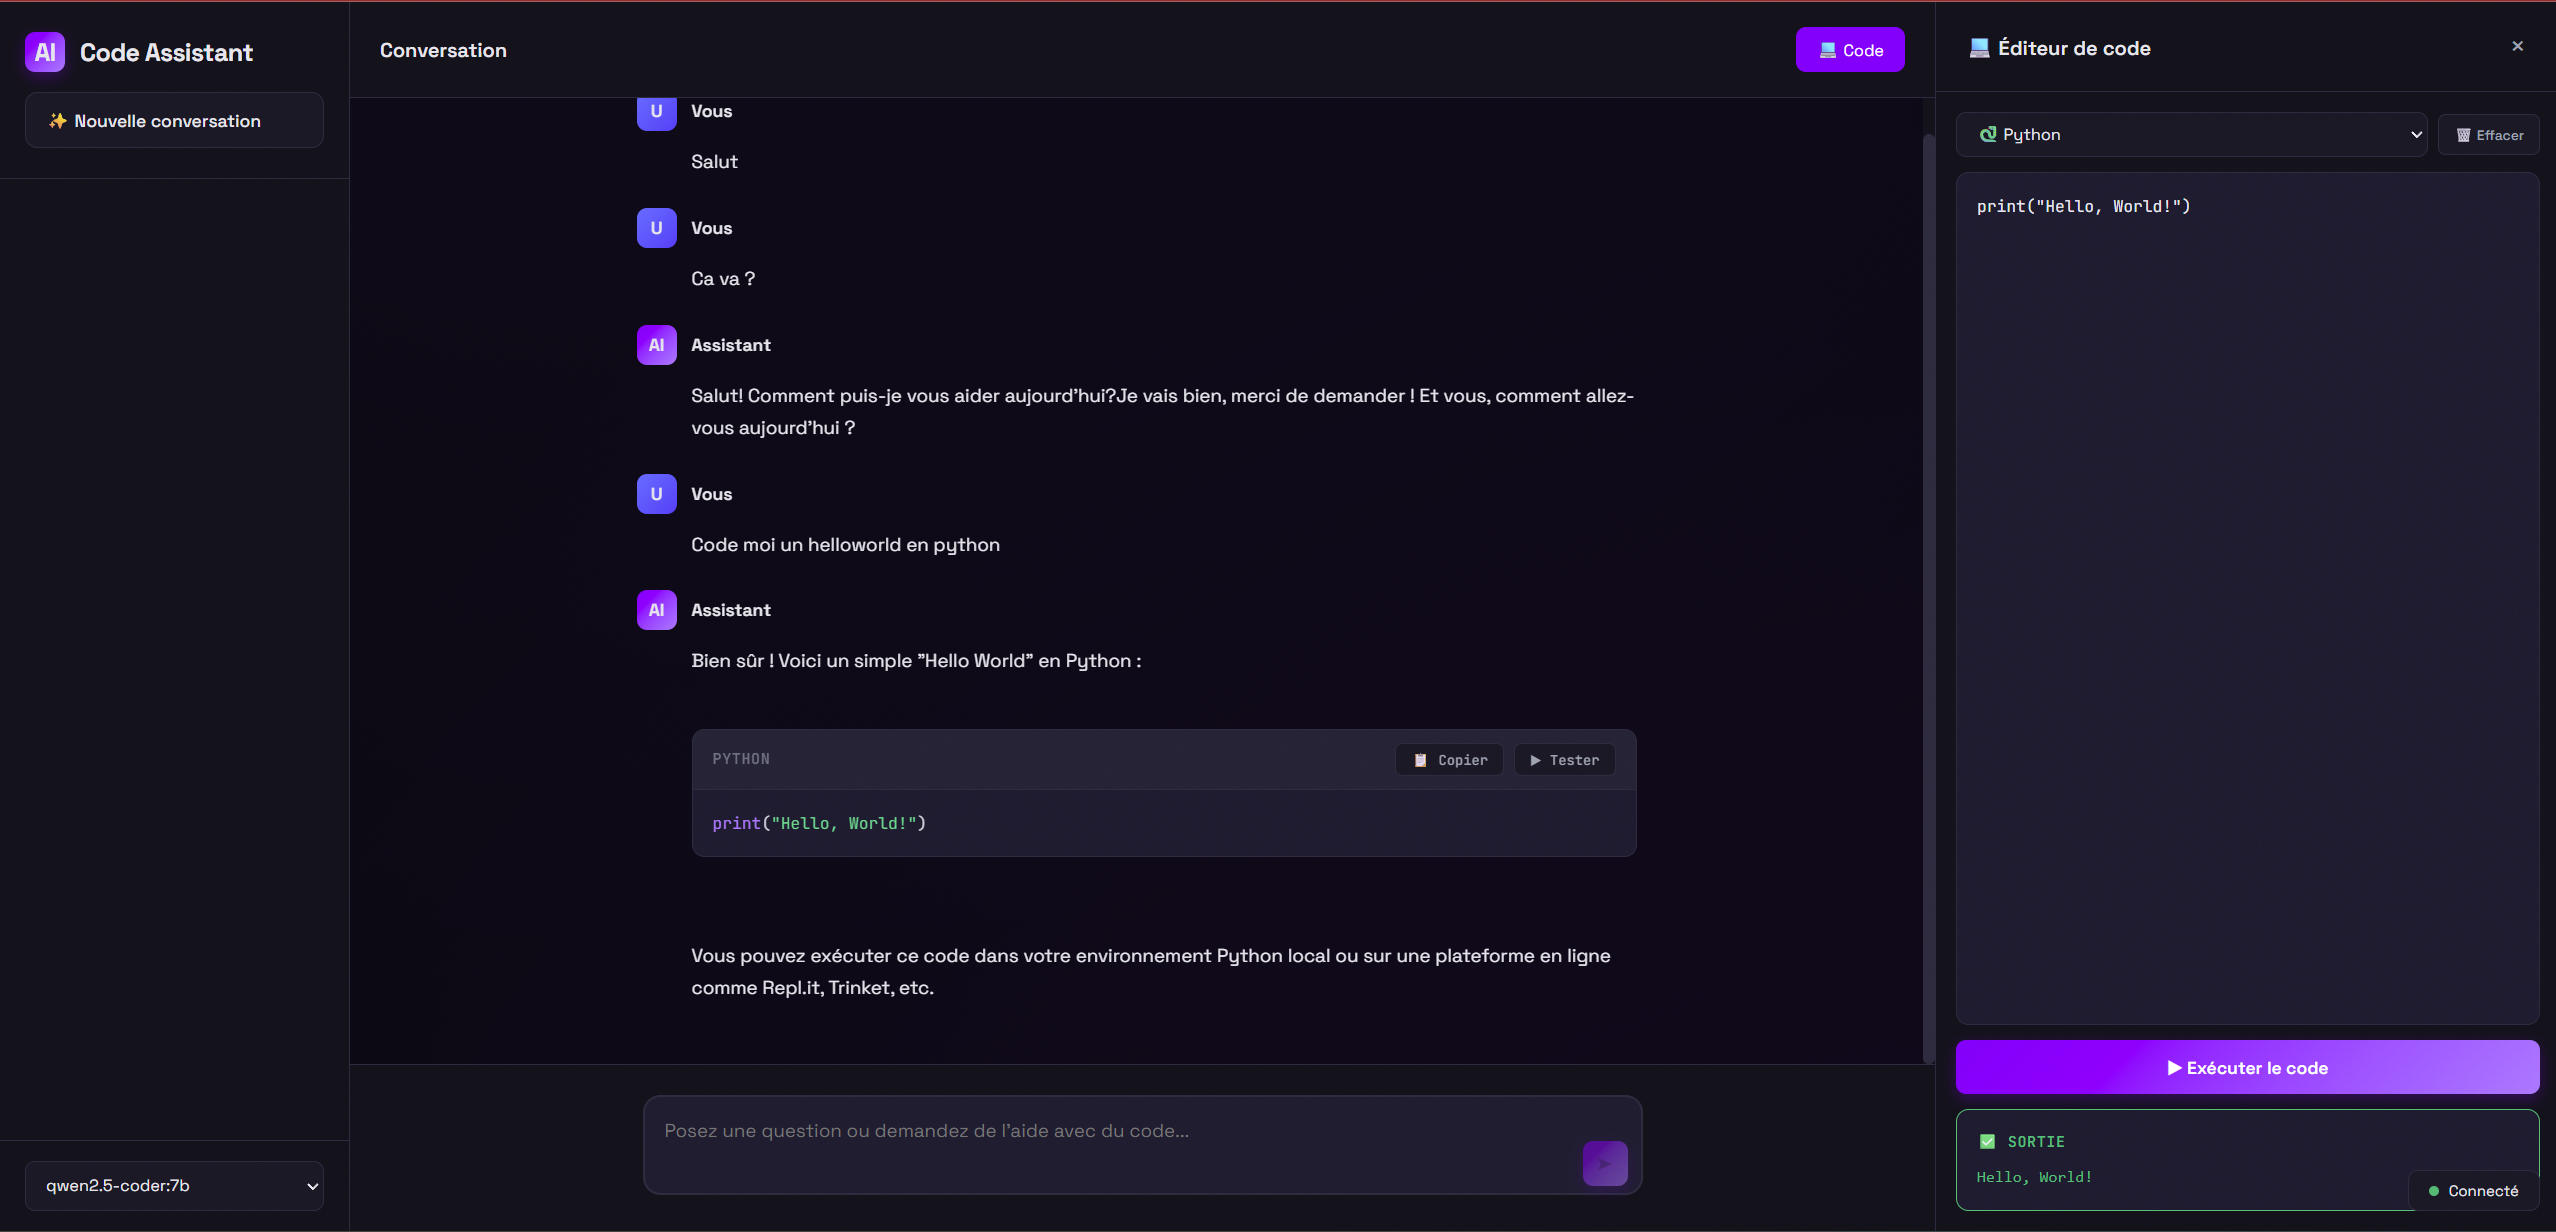Click the AI avatar of the last Assistant message
The height and width of the screenshot is (1232, 2556).
coord(656,610)
